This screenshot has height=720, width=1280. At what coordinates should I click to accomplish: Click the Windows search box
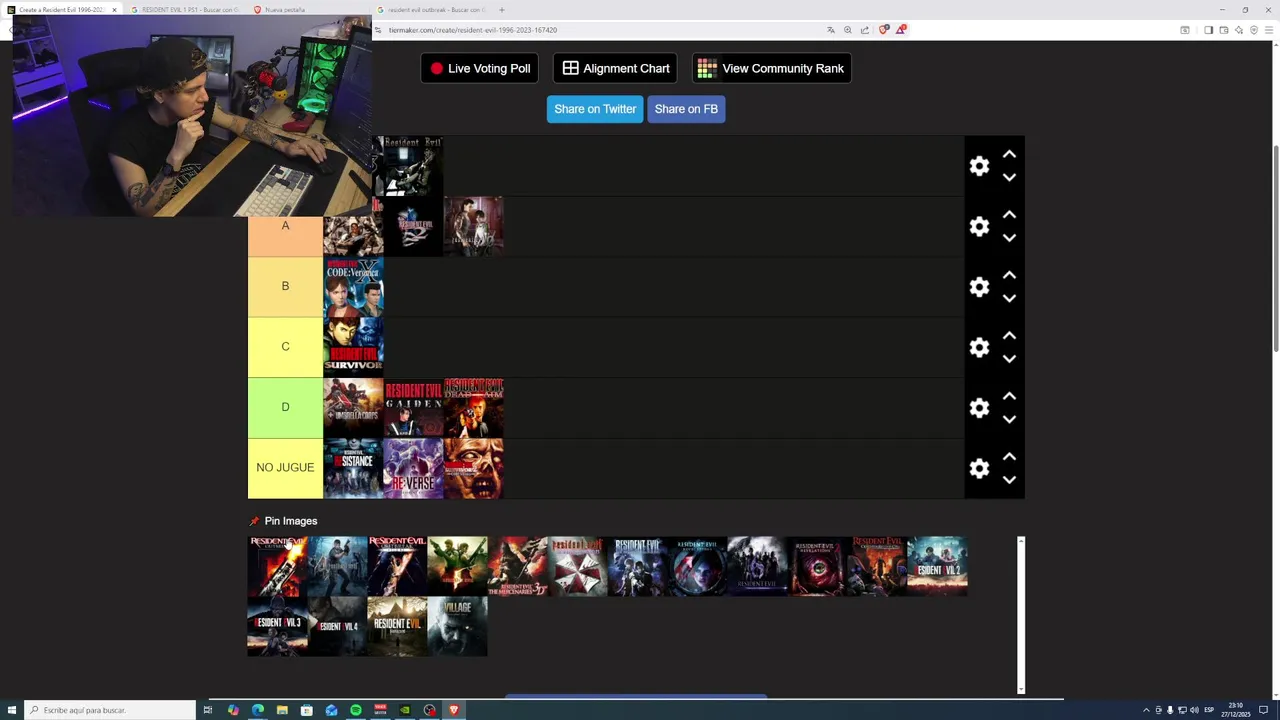click(110, 710)
